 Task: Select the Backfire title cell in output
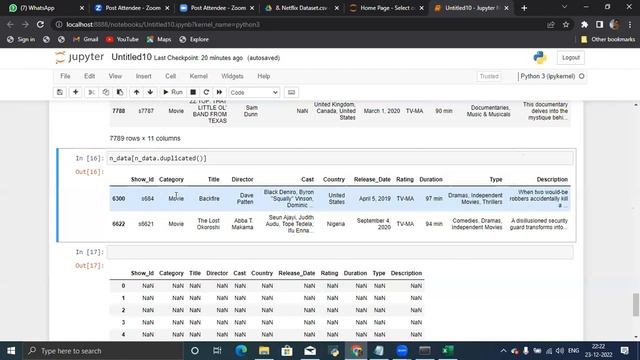point(209,199)
